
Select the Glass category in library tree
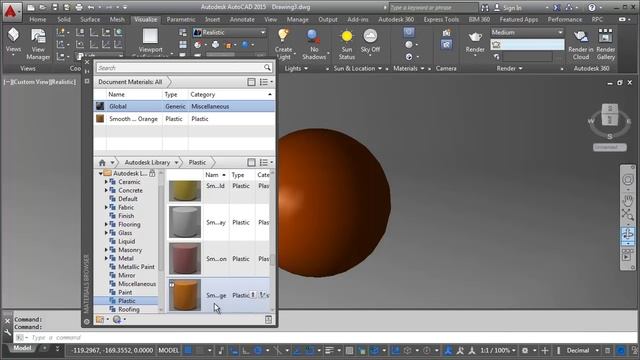(x=125, y=233)
